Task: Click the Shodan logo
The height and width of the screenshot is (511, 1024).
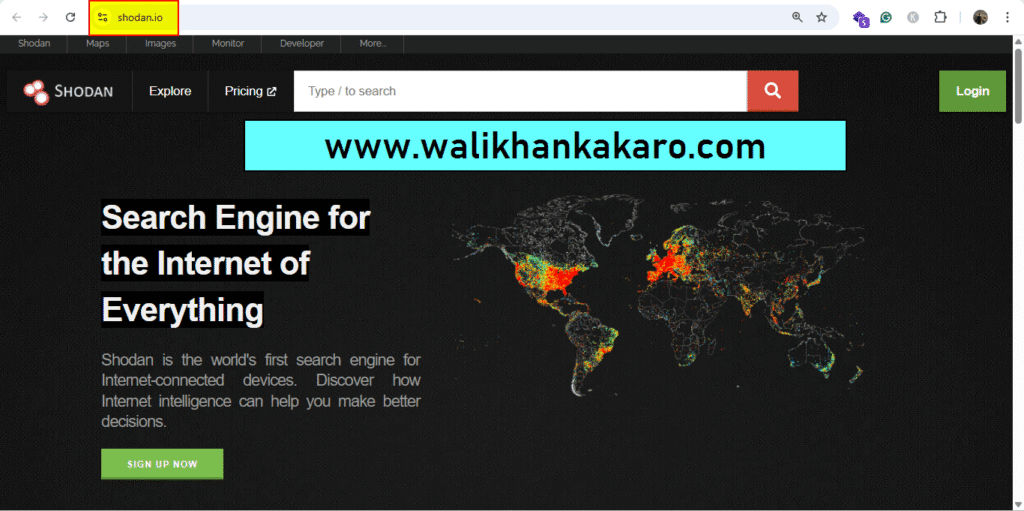Action: (x=68, y=91)
